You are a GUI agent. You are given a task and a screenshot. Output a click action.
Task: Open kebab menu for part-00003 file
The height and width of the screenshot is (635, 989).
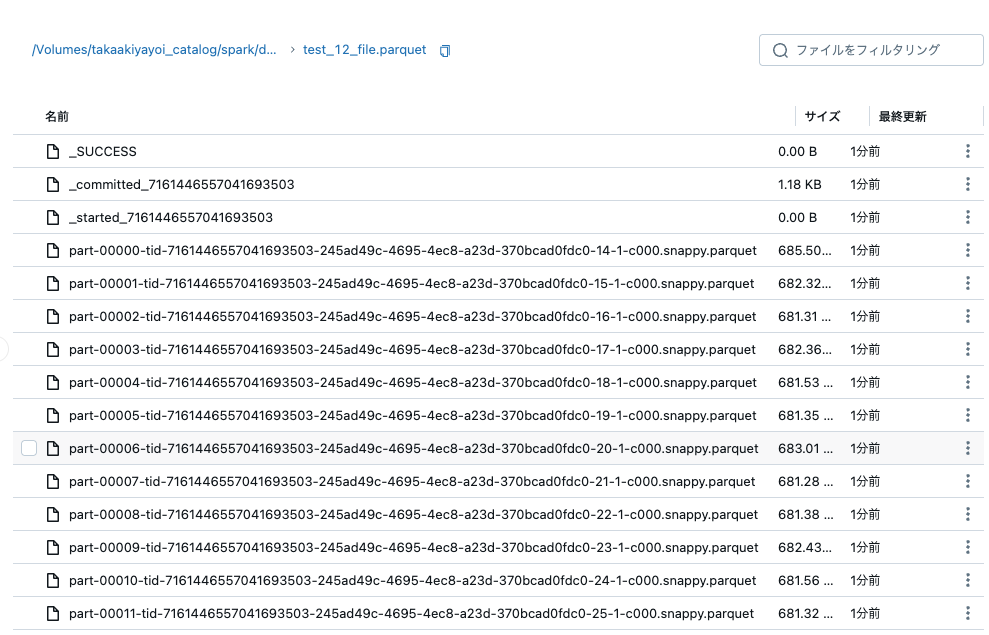click(x=968, y=349)
